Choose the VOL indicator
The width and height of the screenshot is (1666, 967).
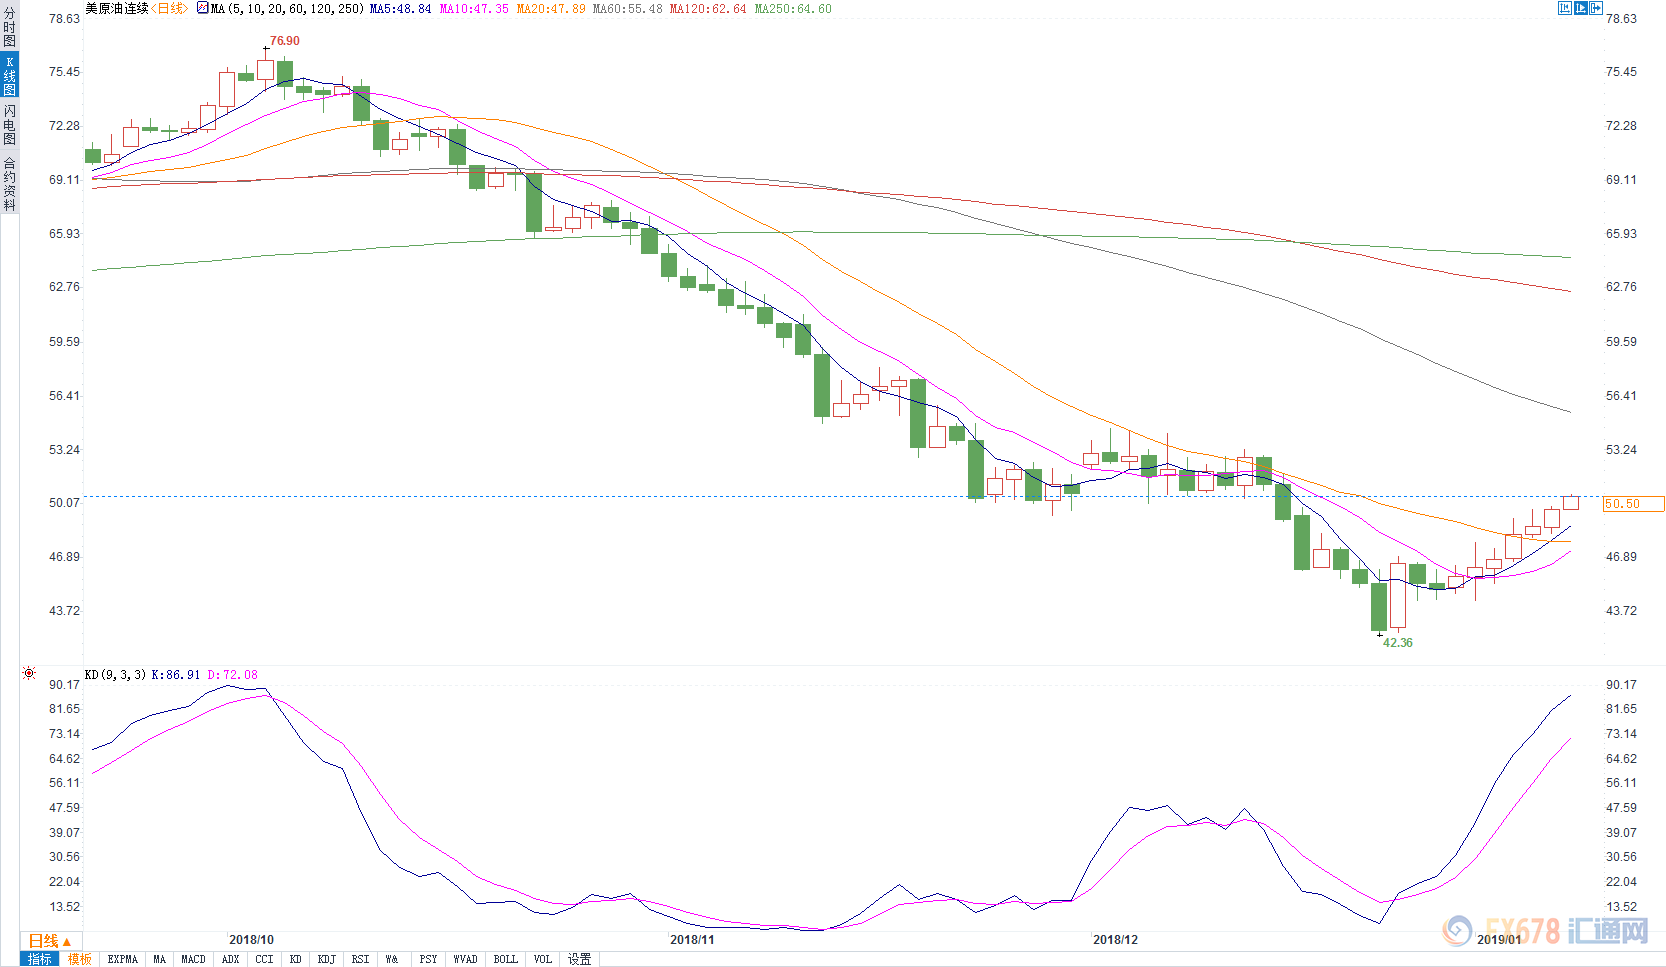coord(543,959)
